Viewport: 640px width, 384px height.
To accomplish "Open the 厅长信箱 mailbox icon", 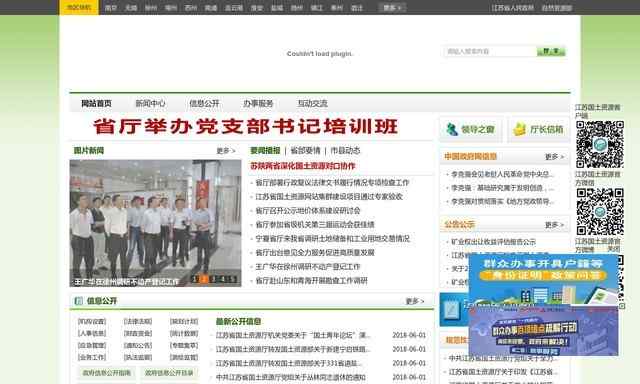I will 539,129.
